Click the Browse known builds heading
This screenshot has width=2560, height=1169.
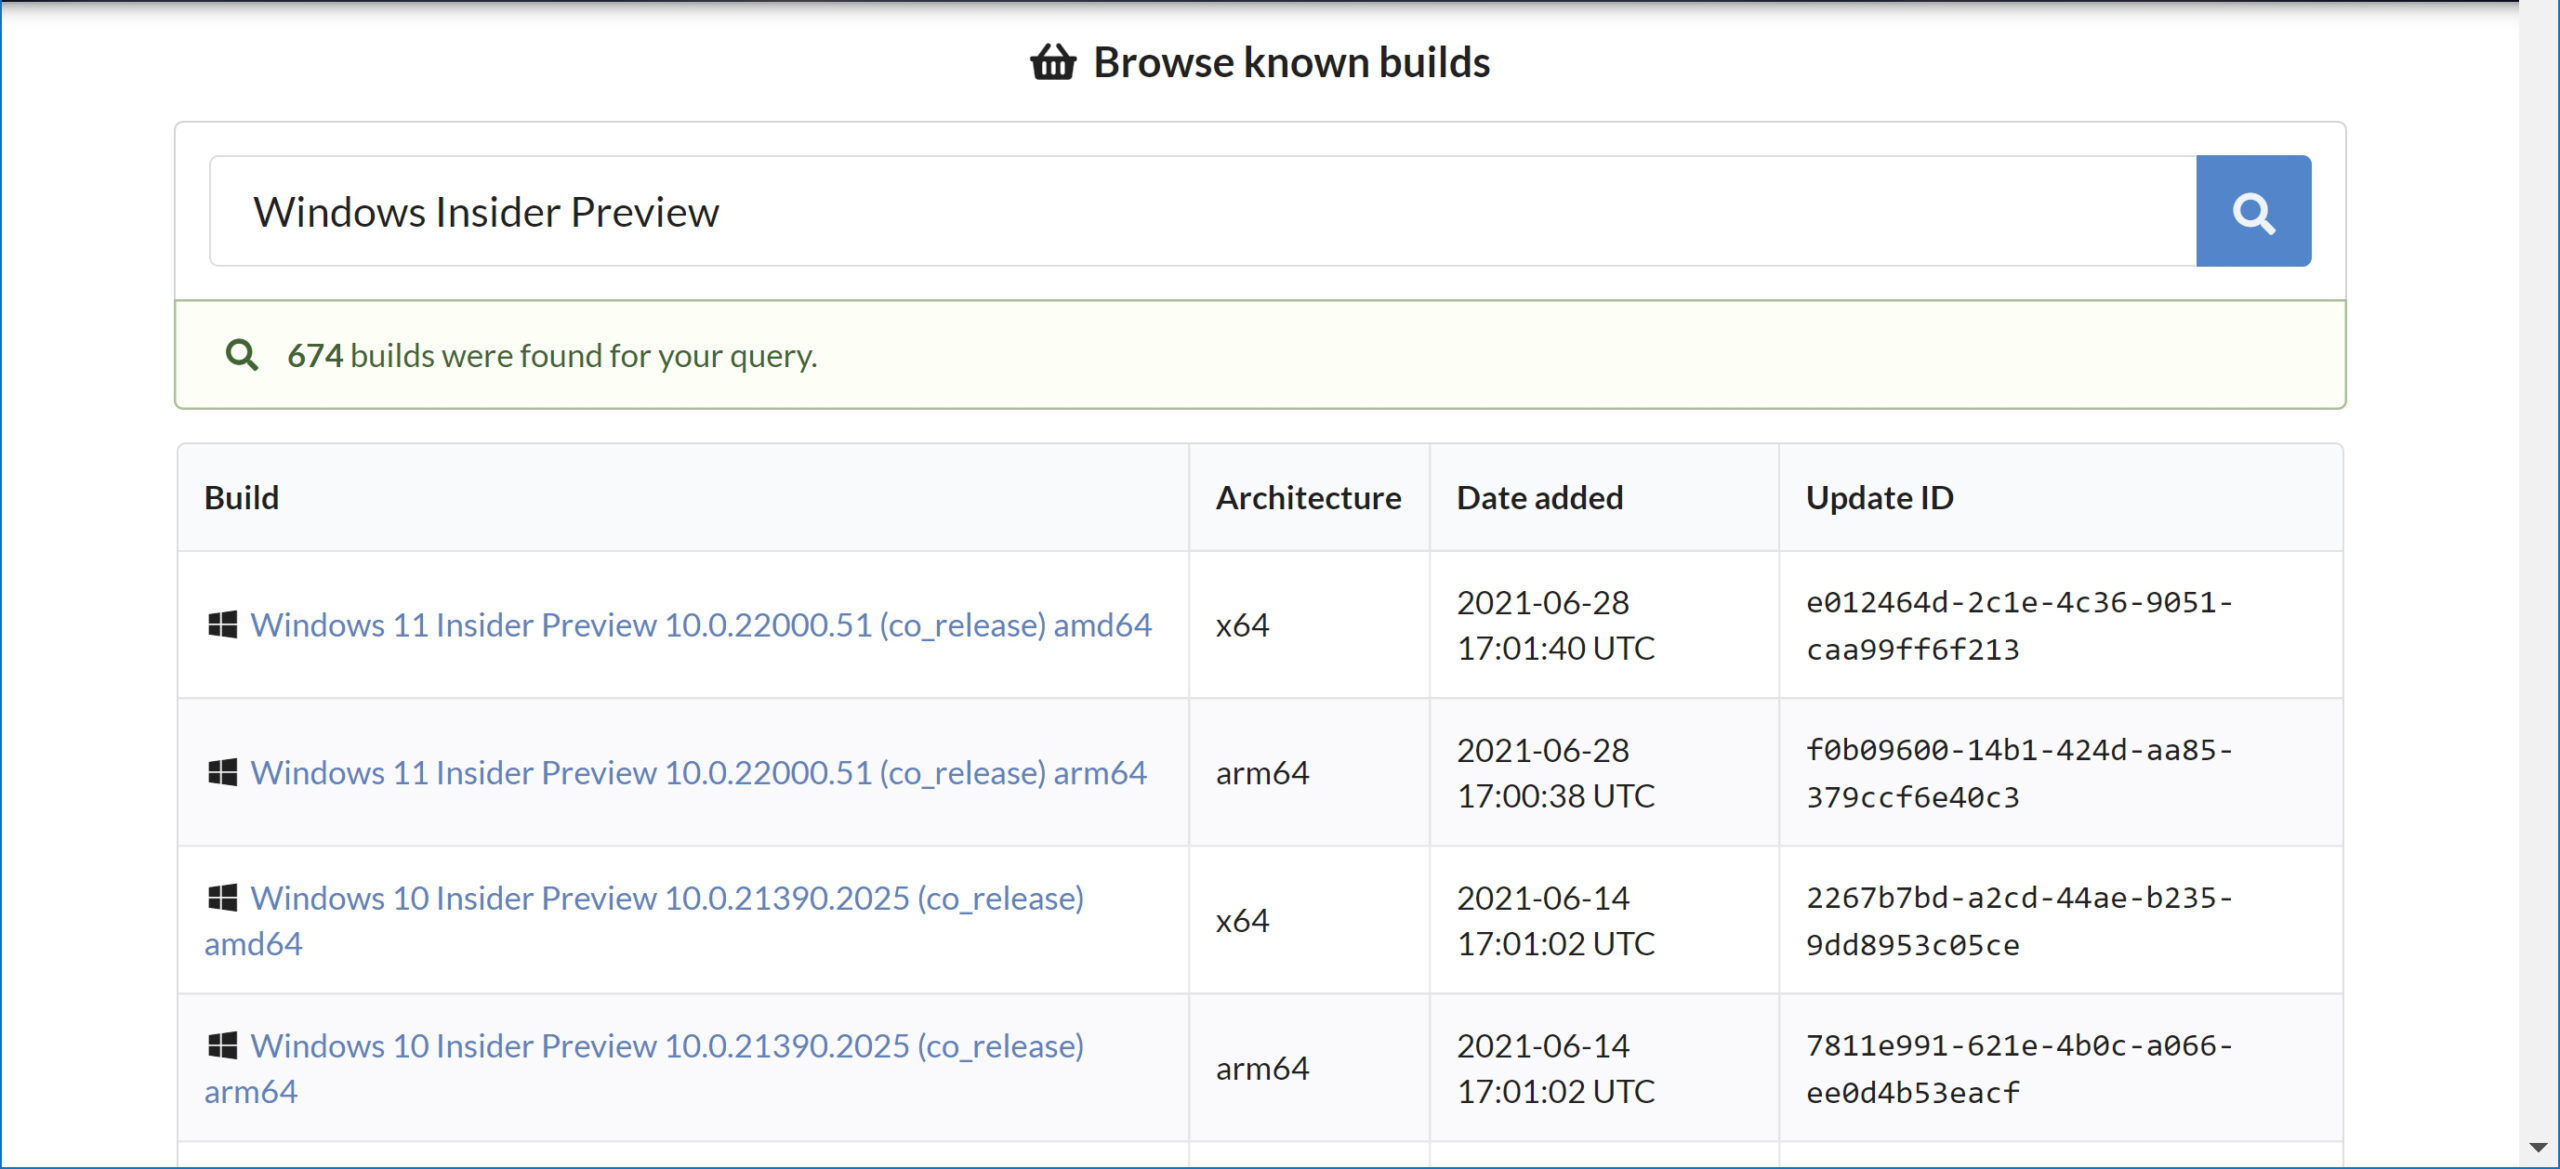1290,62
